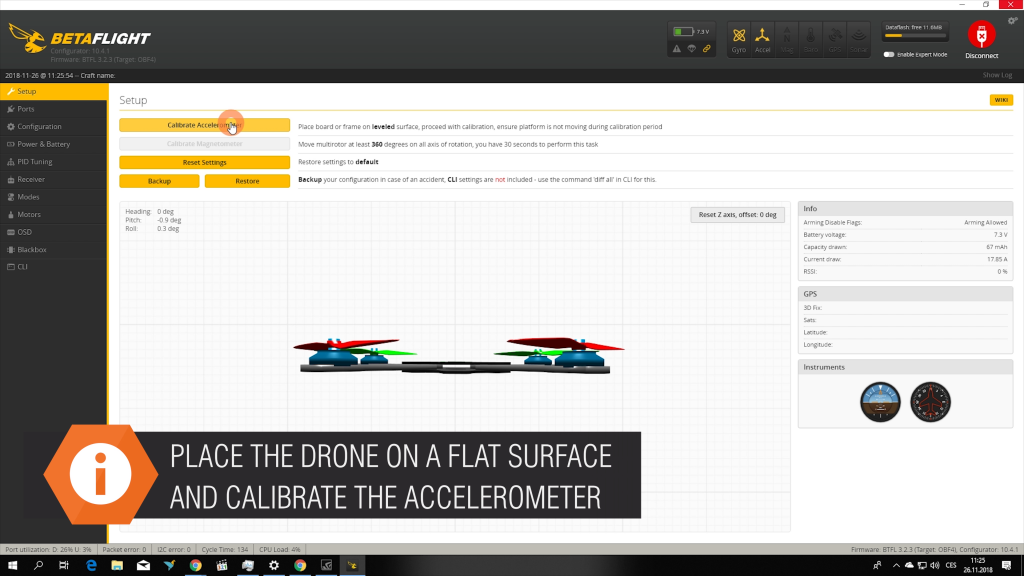The width and height of the screenshot is (1024, 576).
Task: Click the Betaflight bee logo
Action: [27, 39]
